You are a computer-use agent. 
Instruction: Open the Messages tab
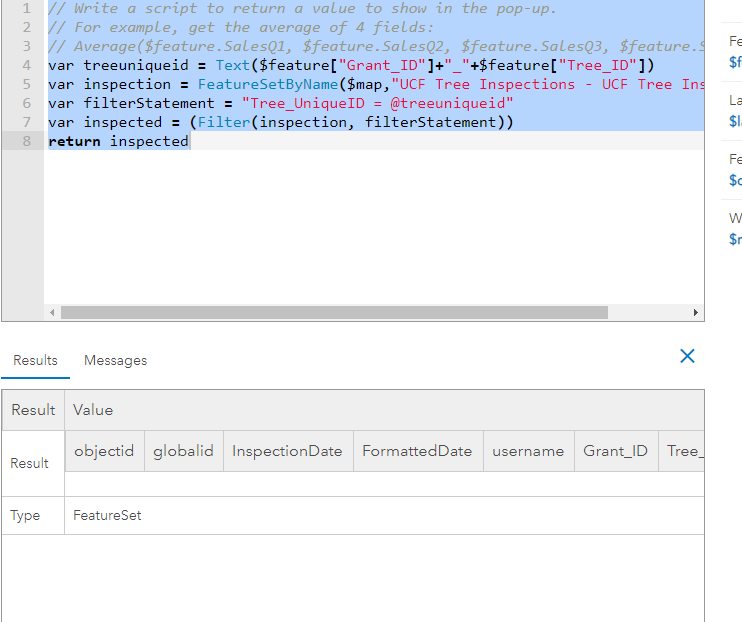pos(115,360)
